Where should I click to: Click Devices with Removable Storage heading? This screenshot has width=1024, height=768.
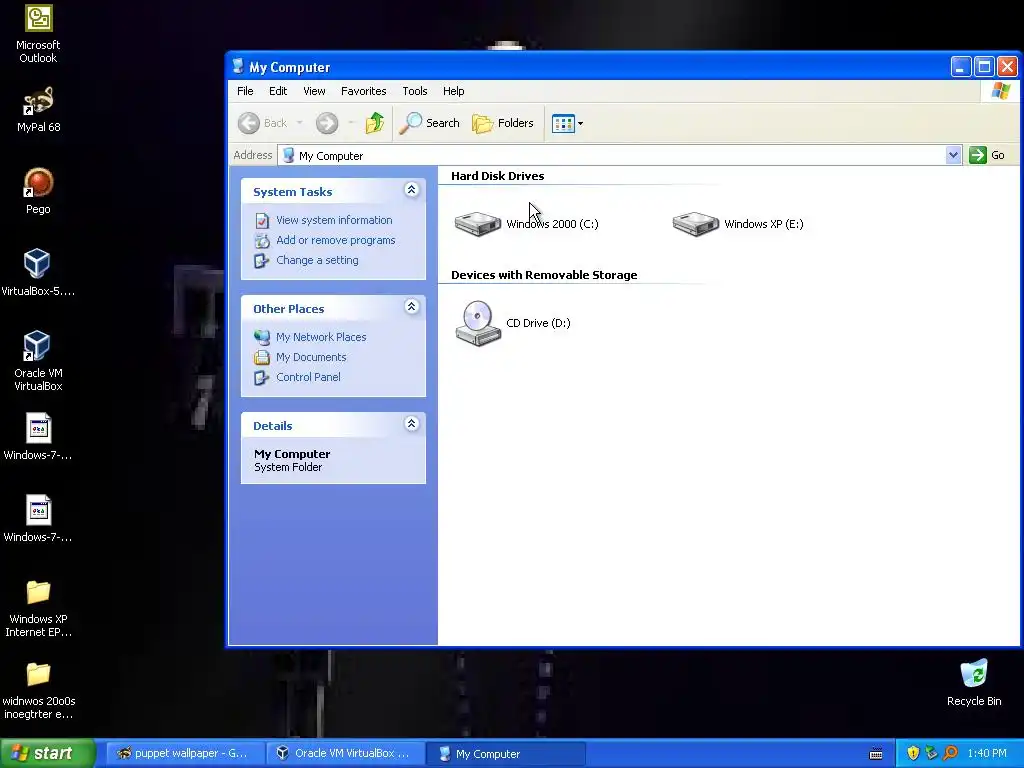[544, 275]
